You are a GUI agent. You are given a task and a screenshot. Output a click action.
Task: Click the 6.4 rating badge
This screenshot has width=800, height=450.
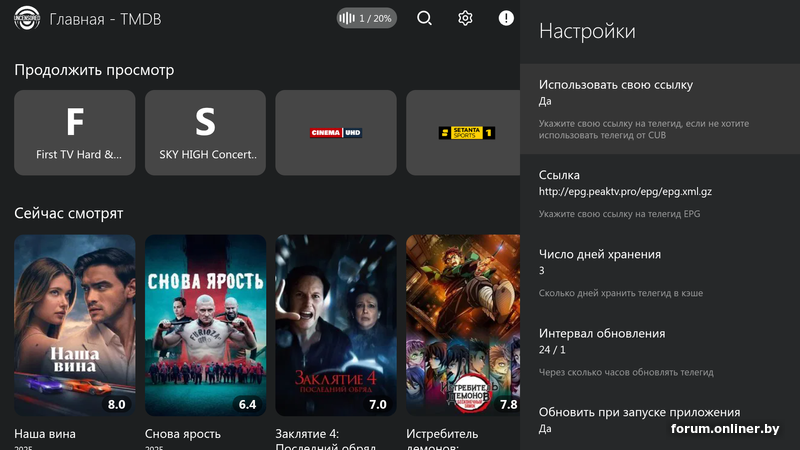point(247,404)
